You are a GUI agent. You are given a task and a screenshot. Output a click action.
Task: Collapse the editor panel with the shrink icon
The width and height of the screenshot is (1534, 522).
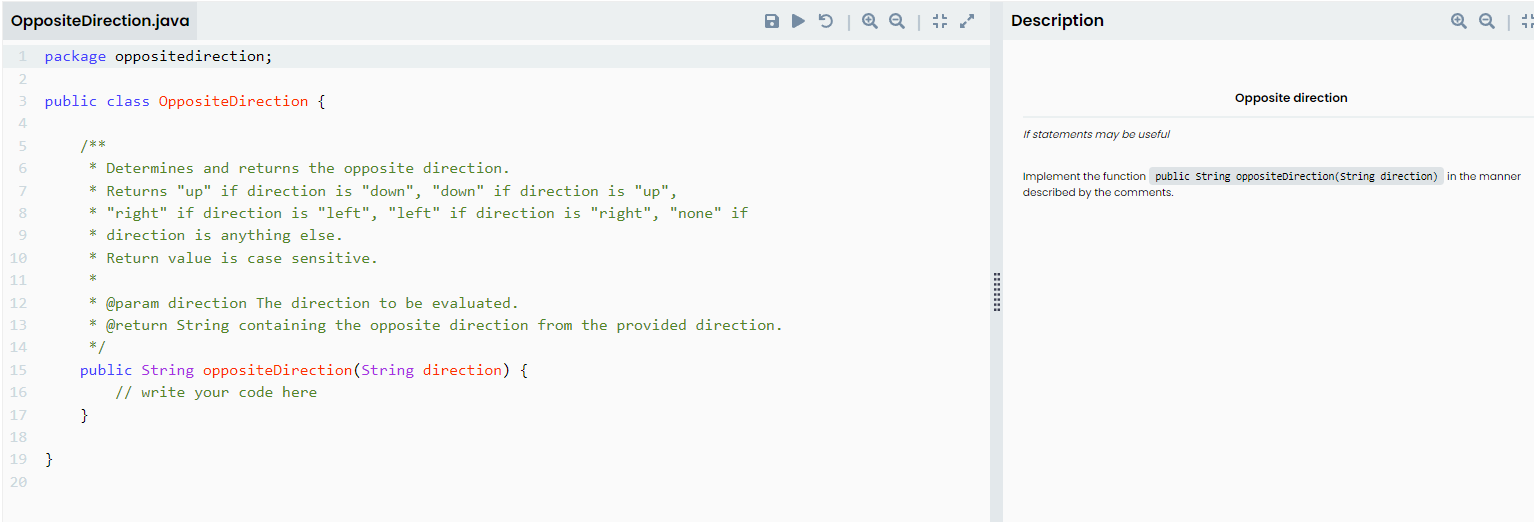939,21
